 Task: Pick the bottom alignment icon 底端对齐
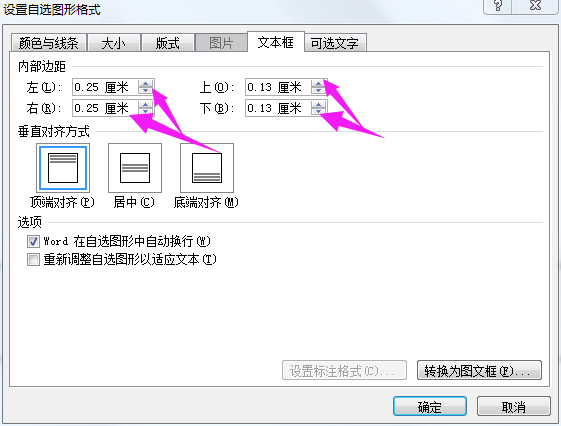207,168
